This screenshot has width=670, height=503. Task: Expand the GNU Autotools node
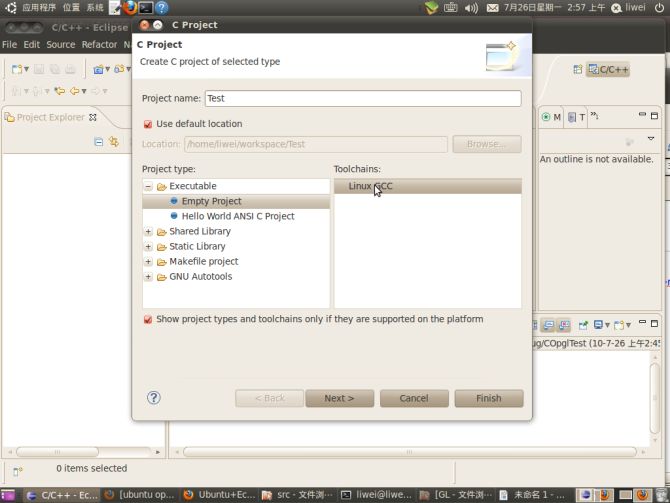pyautogui.click(x=148, y=277)
